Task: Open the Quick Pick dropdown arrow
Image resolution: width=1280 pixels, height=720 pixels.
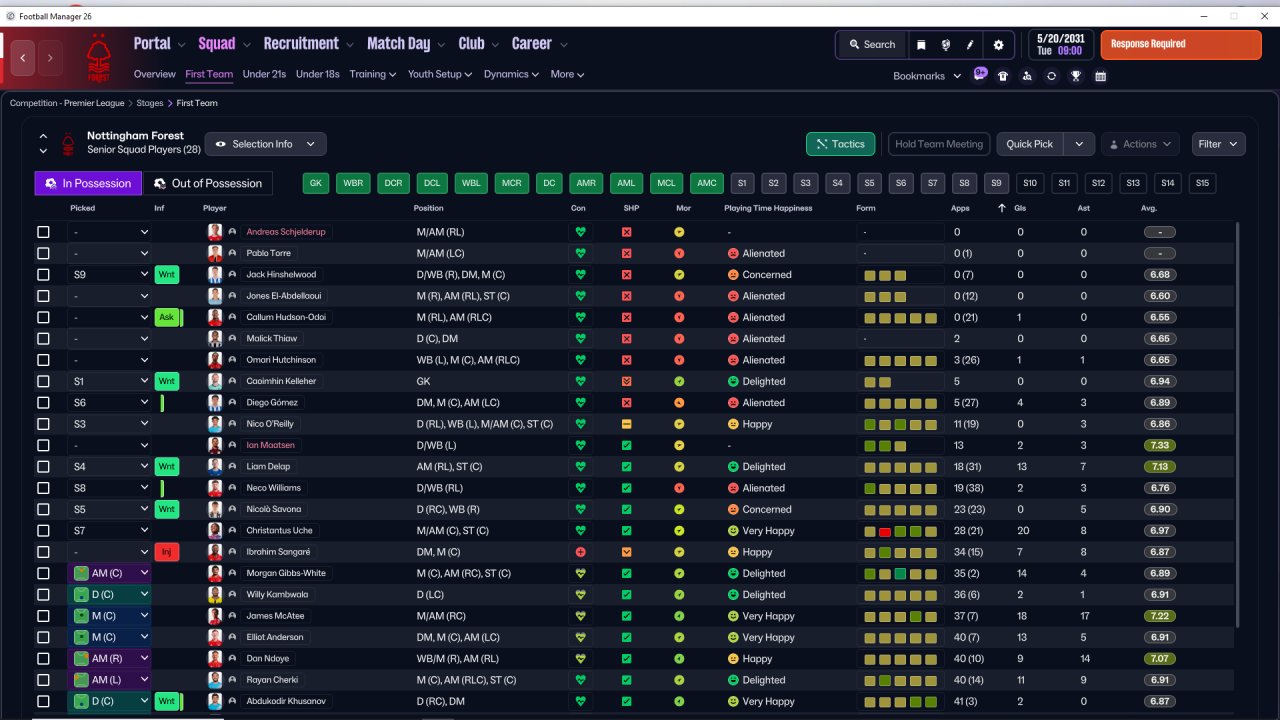Action: click(x=1079, y=144)
